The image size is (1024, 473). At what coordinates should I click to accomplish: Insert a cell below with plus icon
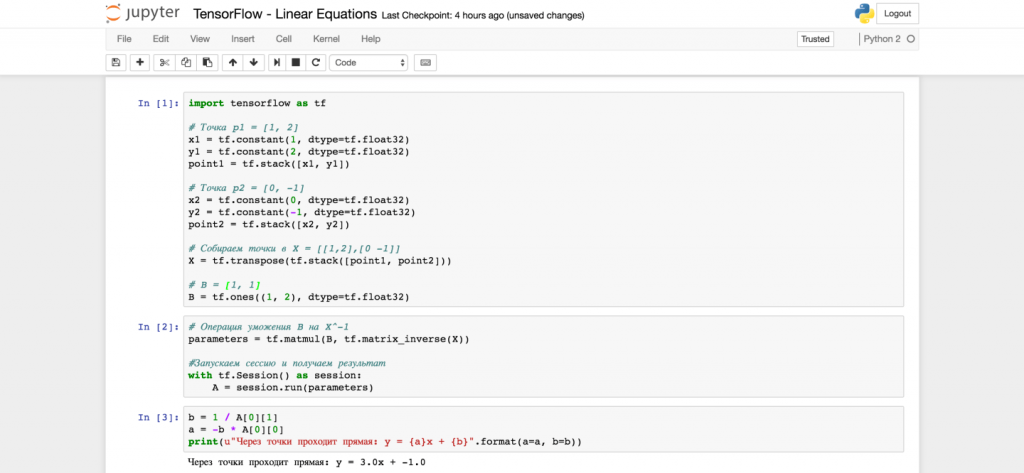point(140,62)
